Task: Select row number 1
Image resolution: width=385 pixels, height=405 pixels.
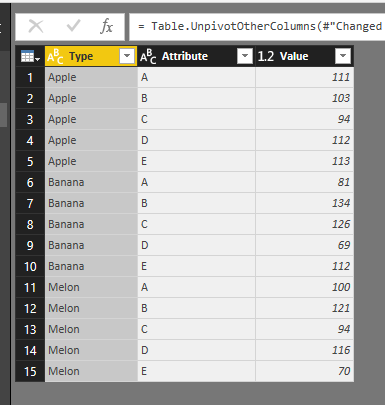Action: (x=30, y=77)
